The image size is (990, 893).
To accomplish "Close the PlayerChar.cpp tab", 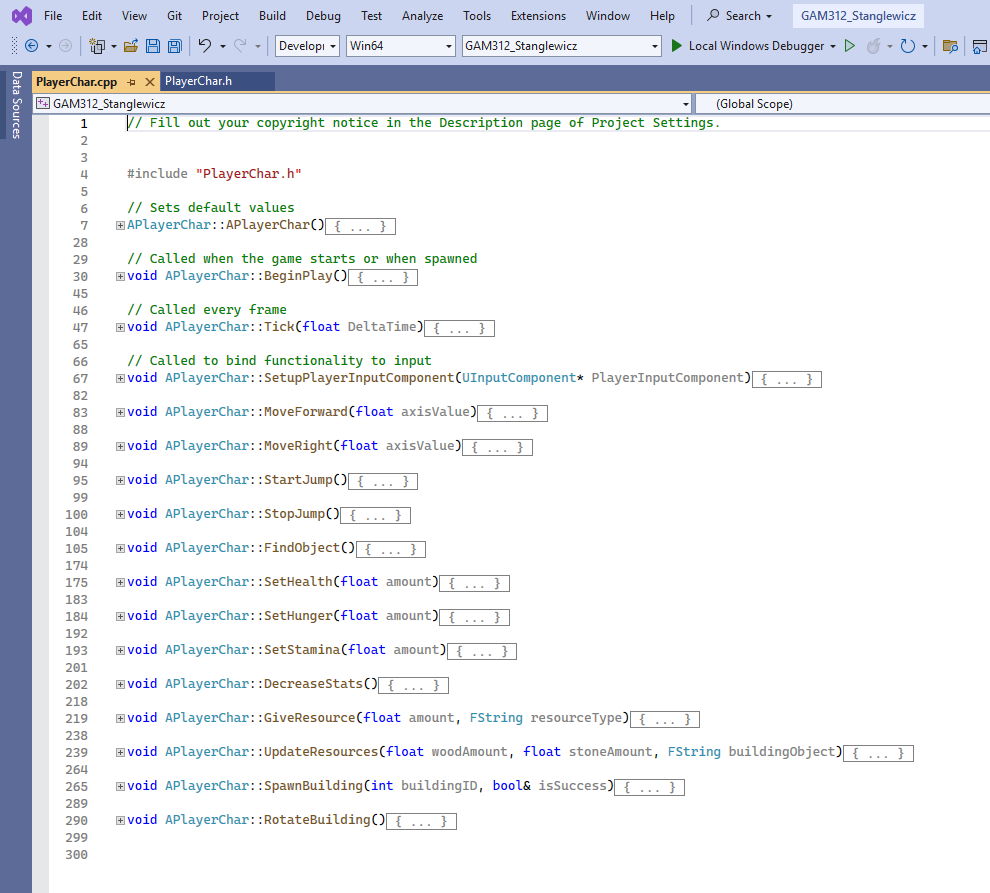I will coord(150,82).
